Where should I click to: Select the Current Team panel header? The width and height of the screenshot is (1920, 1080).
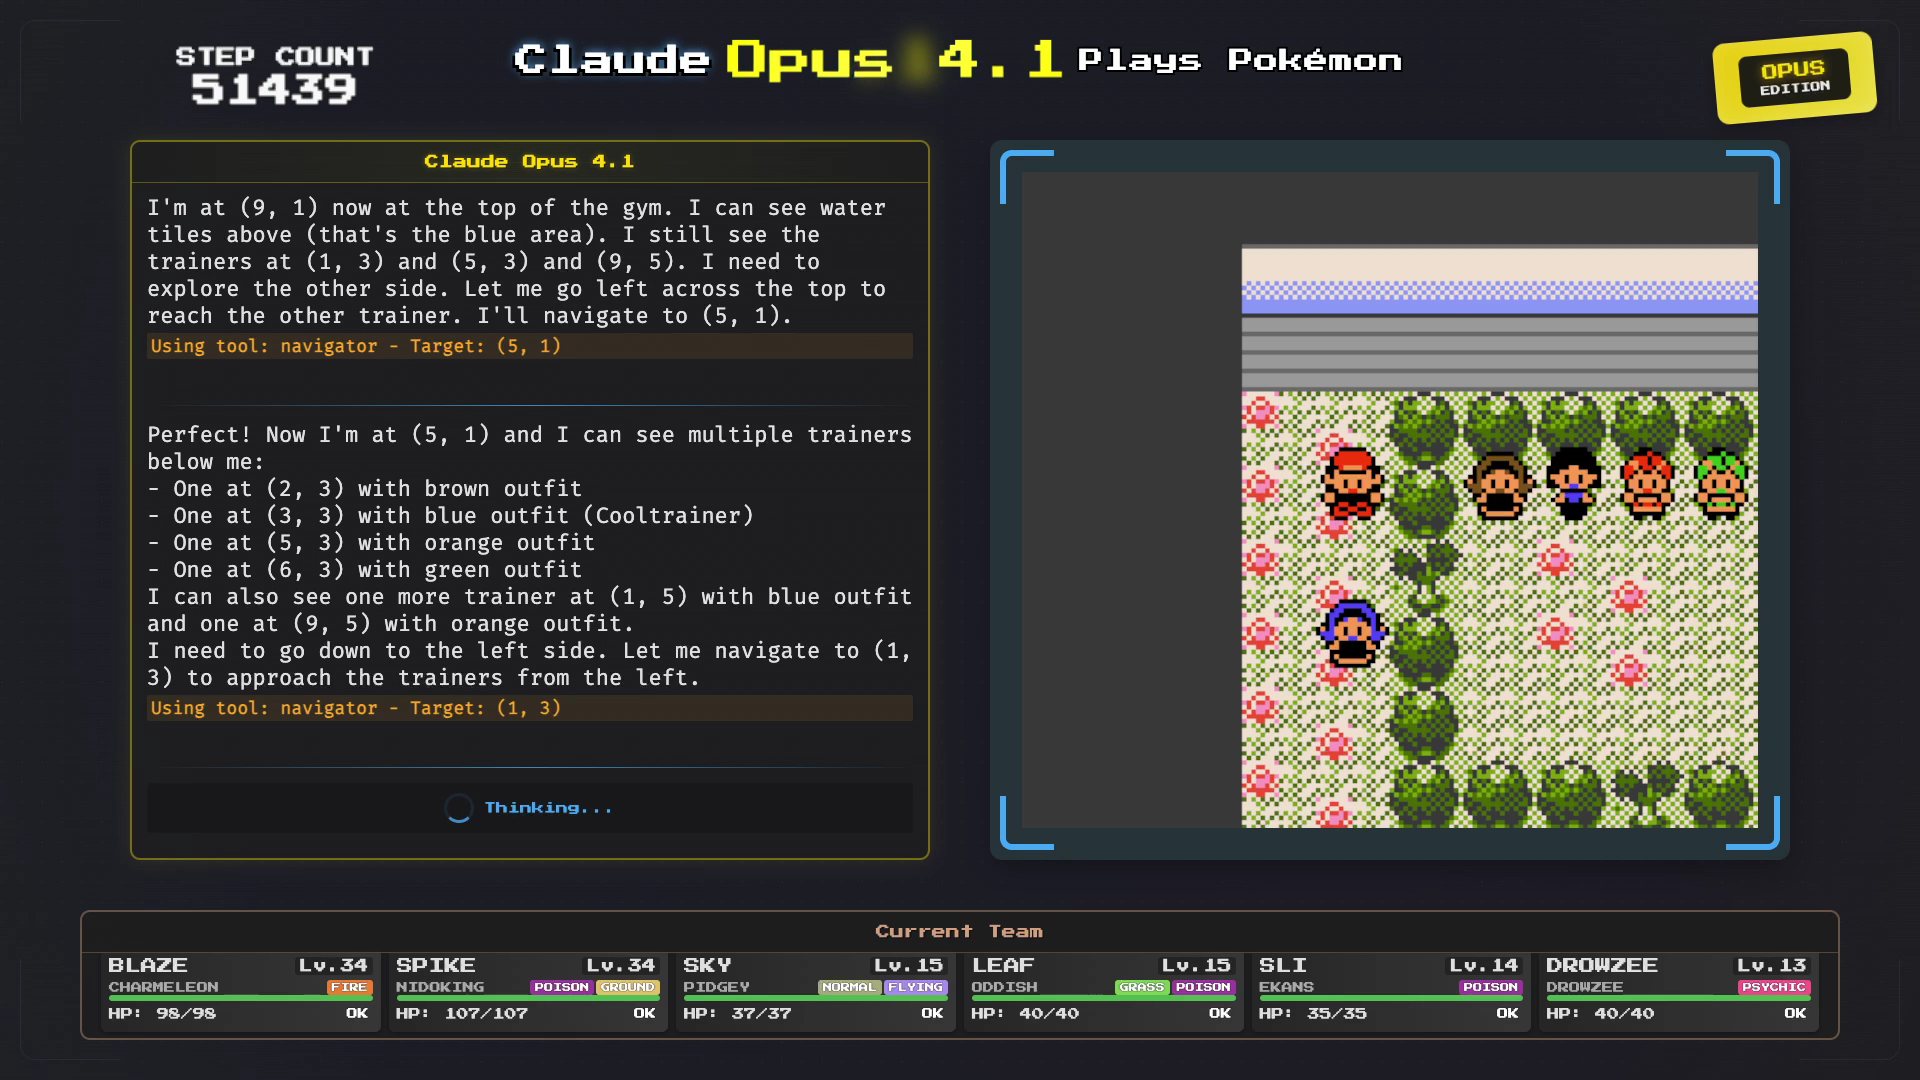pos(958,931)
